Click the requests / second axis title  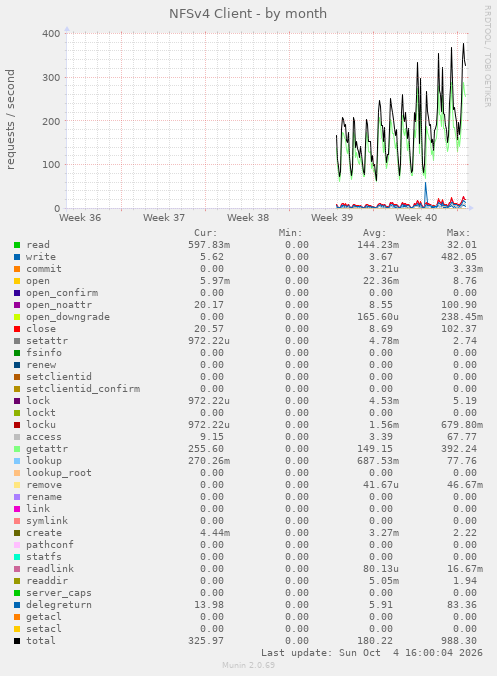click(x=10, y=119)
